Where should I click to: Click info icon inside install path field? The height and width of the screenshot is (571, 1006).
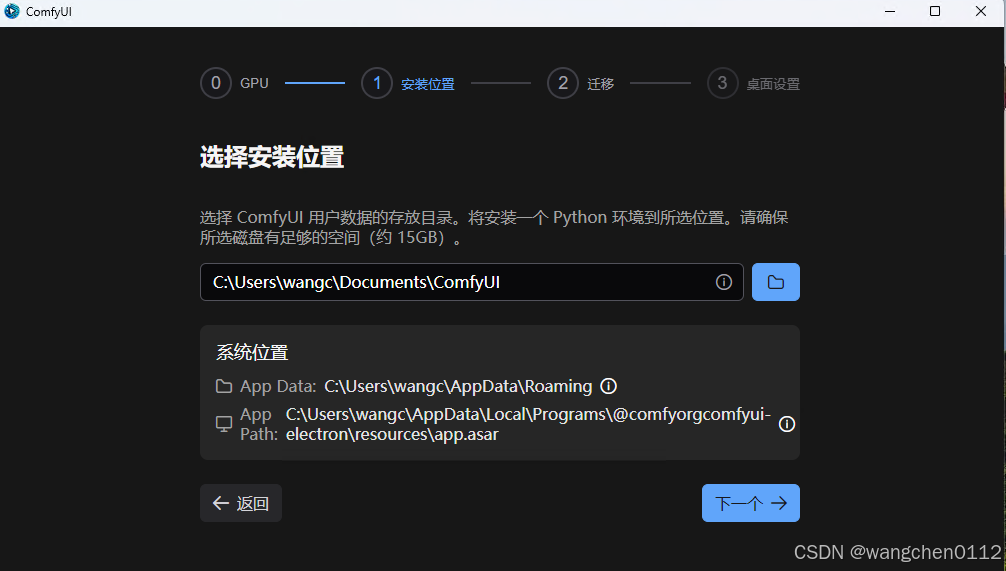(724, 282)
